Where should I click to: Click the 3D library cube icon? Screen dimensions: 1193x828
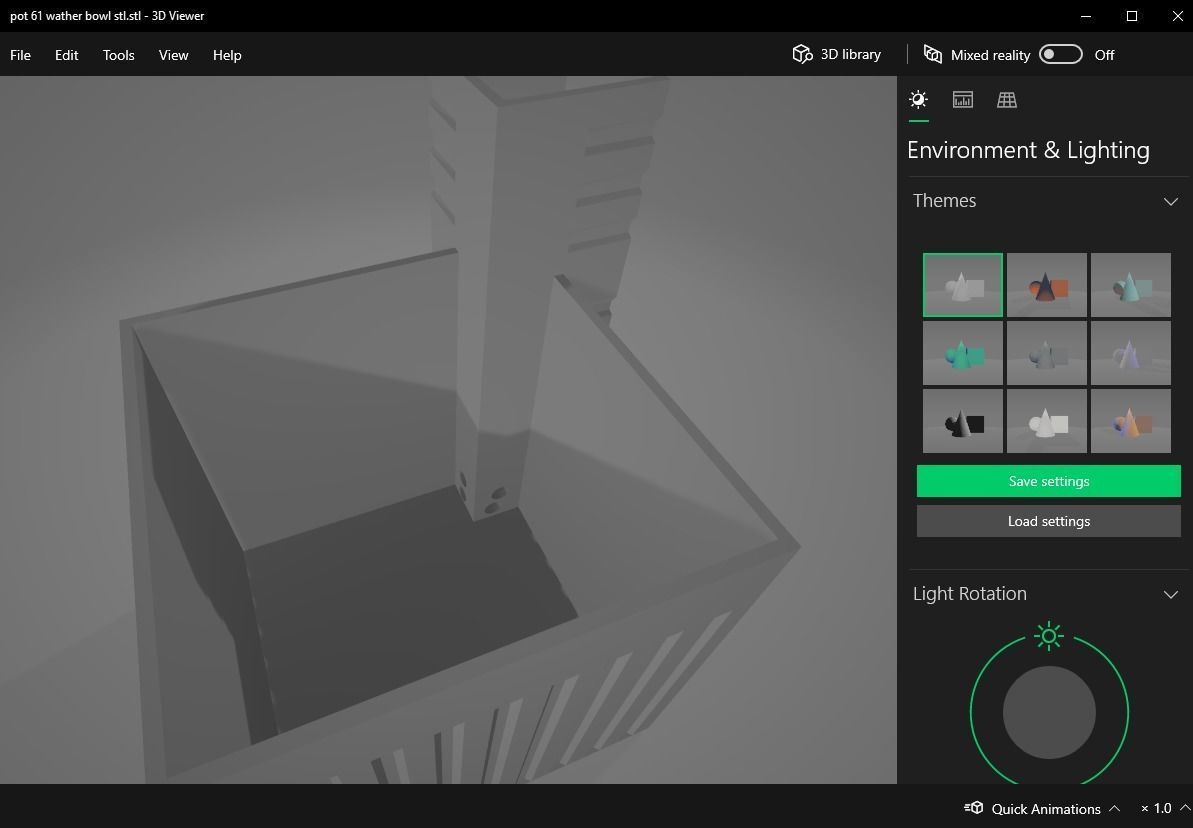pos(802,54)
